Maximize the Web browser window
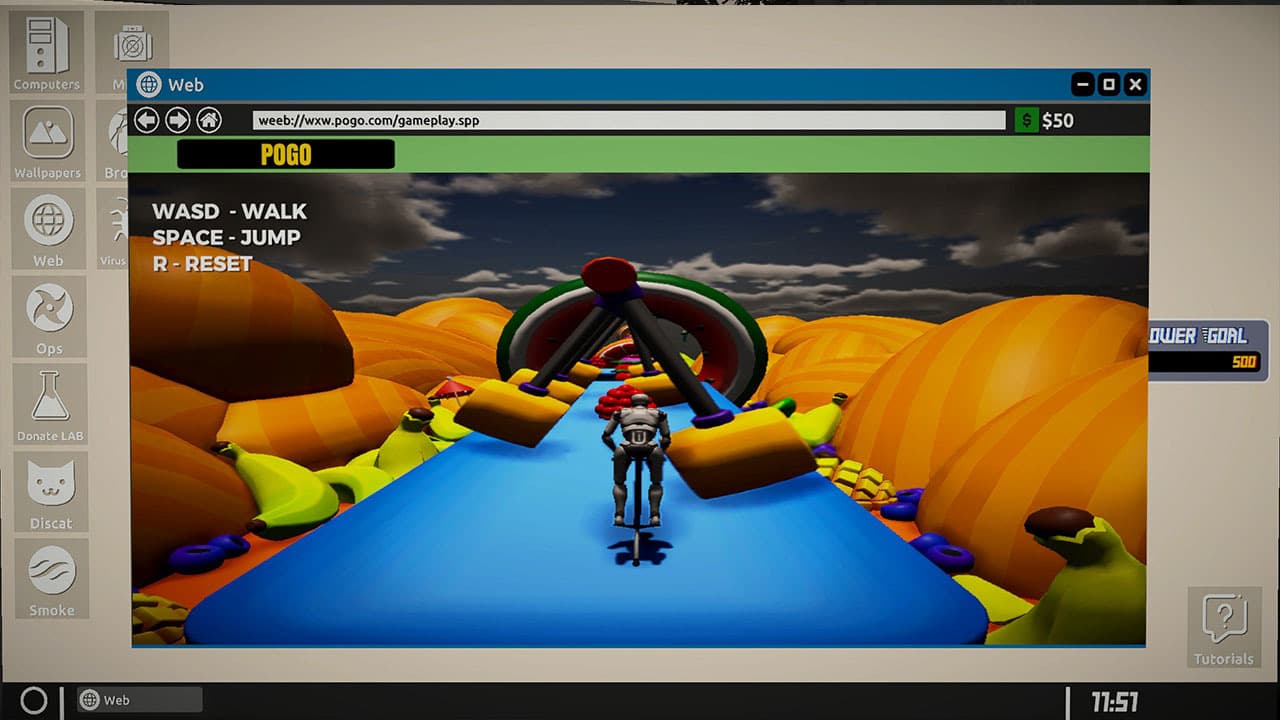 tap(1108, 85)
